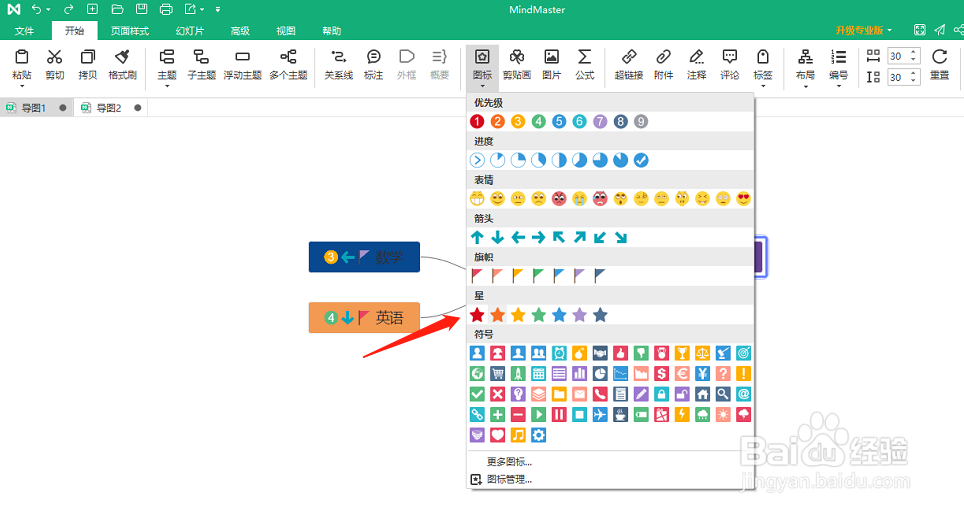The height and width of the screenshot is (515, 964).
Task: Select the red star icon
Action: pyautogui.click(x=477, y=315)
